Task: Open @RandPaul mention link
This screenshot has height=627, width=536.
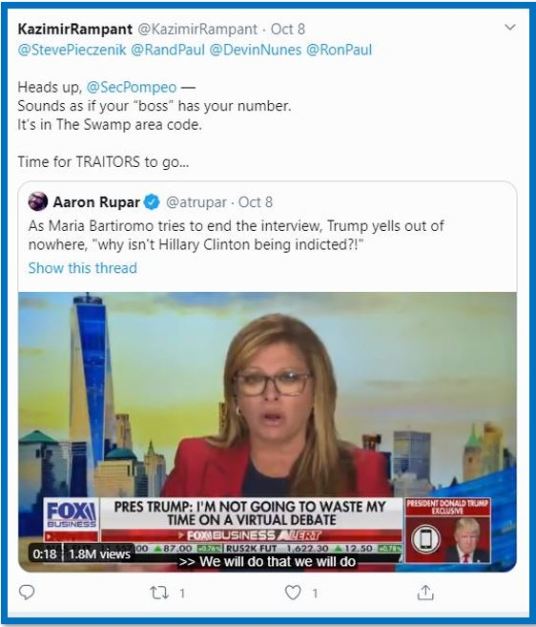Action: point(168,50)
